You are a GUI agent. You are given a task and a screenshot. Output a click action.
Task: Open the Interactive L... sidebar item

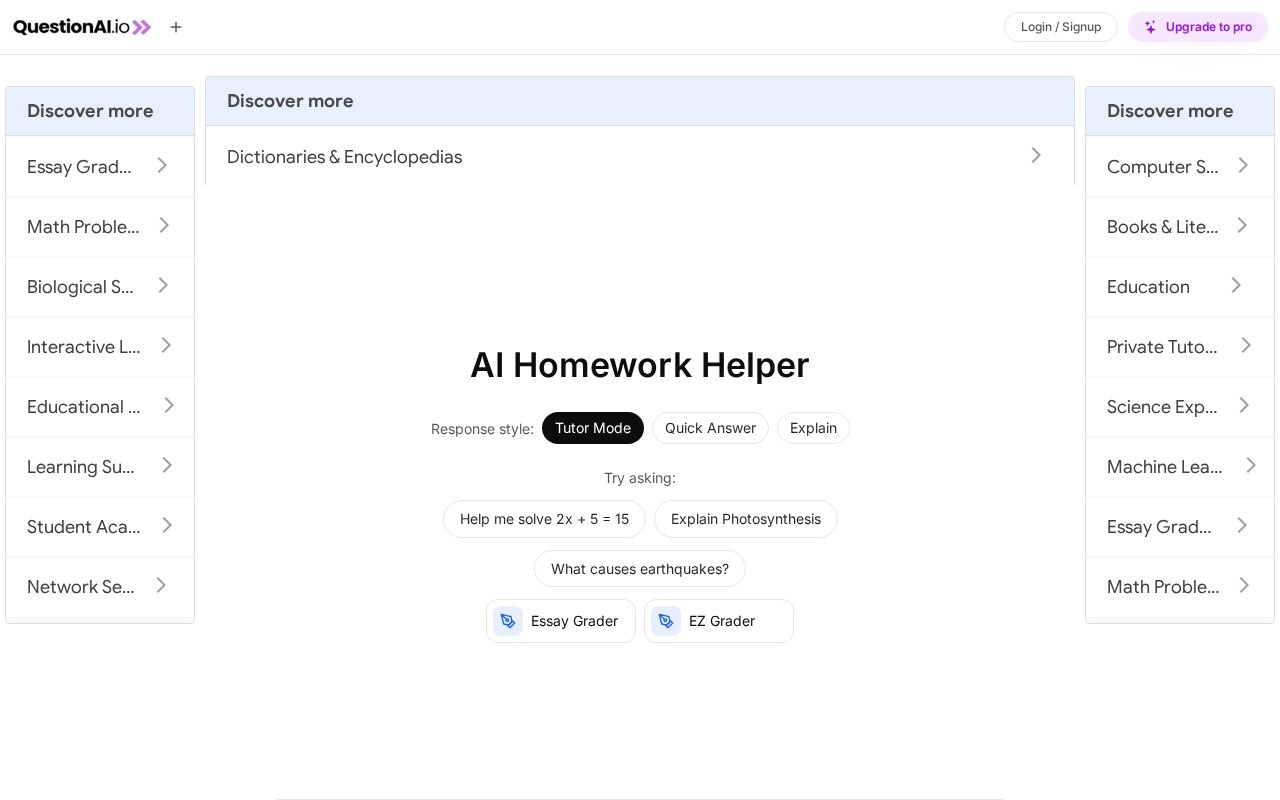click(100, 347)
